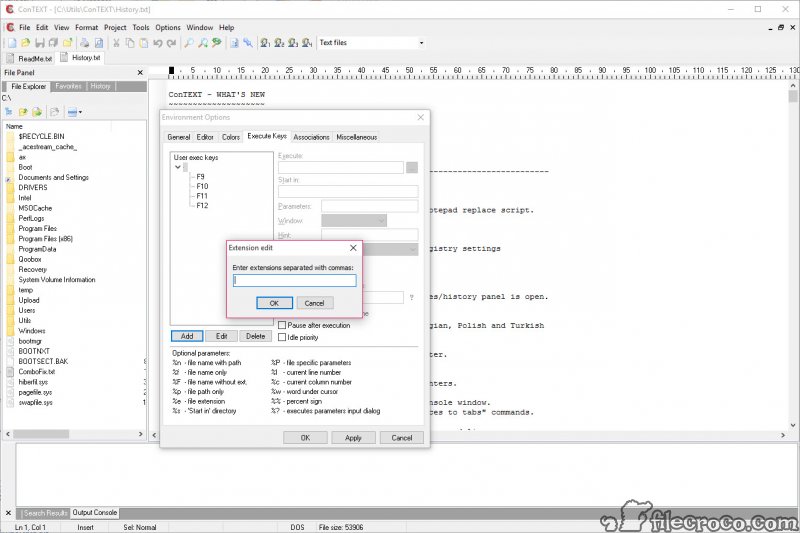Click the Add button under exec keys

[x=187, y=336]
